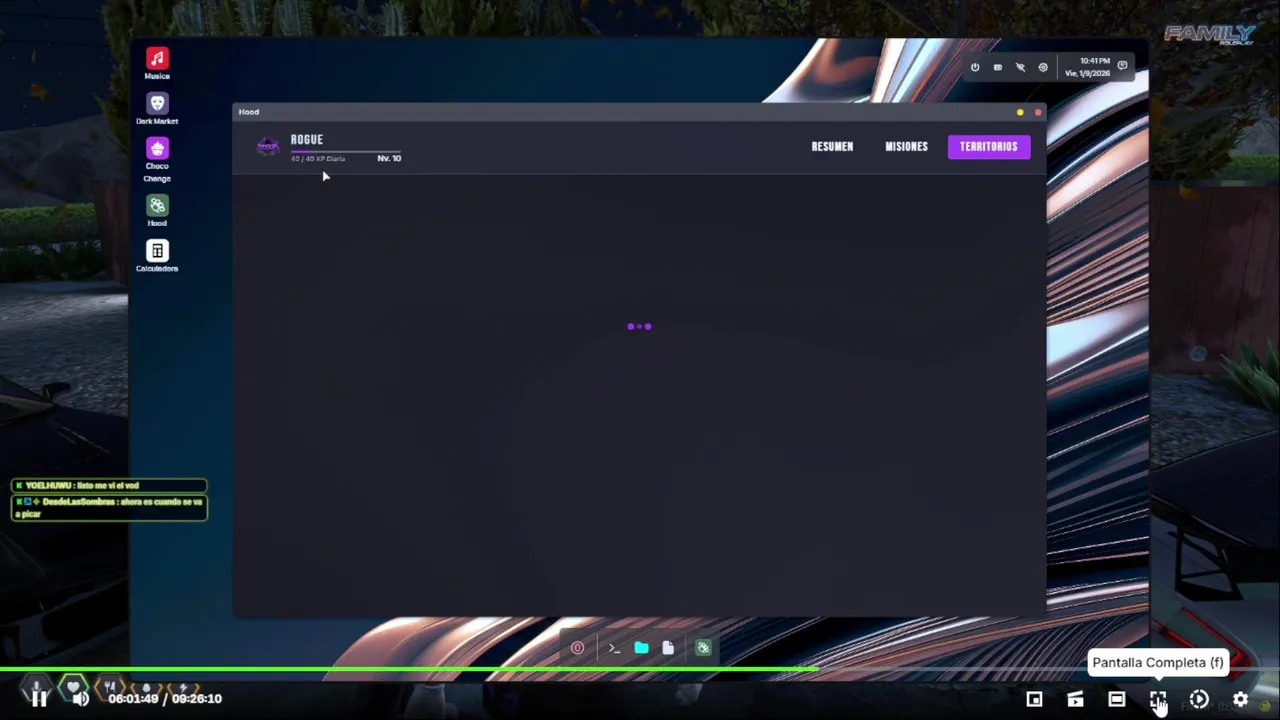Mute the video player volume

click(x=81, y=699)
